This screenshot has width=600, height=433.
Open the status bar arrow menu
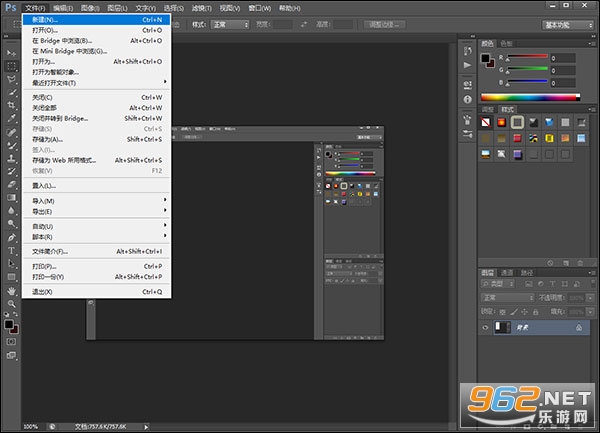click(x=146, y=427)
